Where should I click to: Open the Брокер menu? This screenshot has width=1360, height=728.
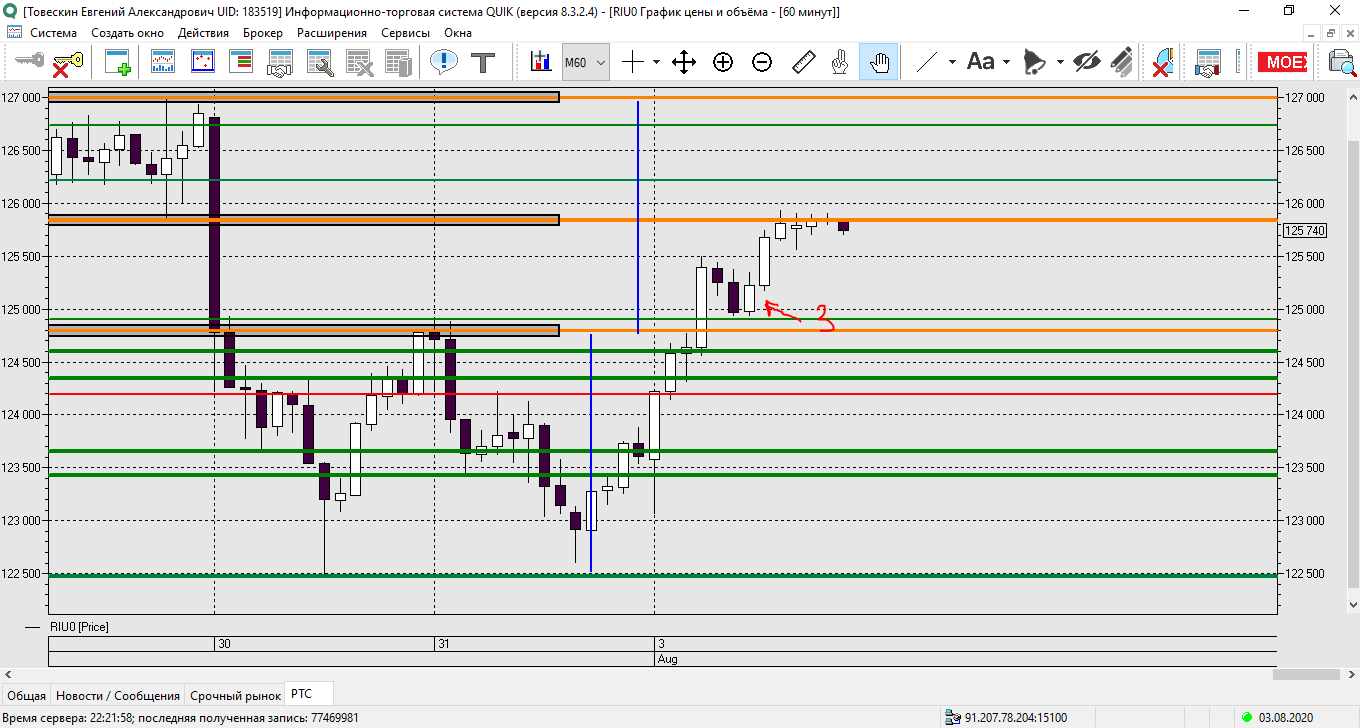[263, 33]
